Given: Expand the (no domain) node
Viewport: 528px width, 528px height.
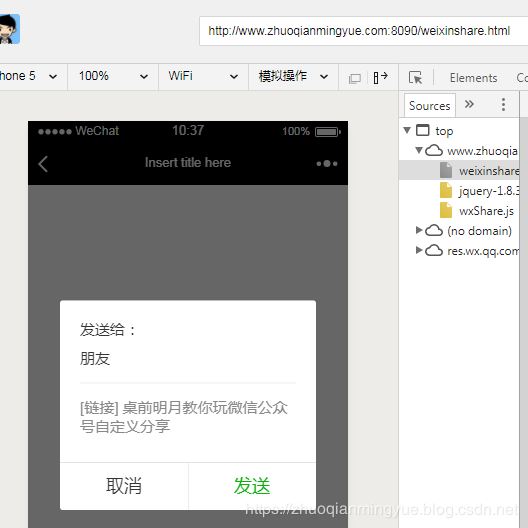Looking at the screenshot, I should [x=419, y=230].
